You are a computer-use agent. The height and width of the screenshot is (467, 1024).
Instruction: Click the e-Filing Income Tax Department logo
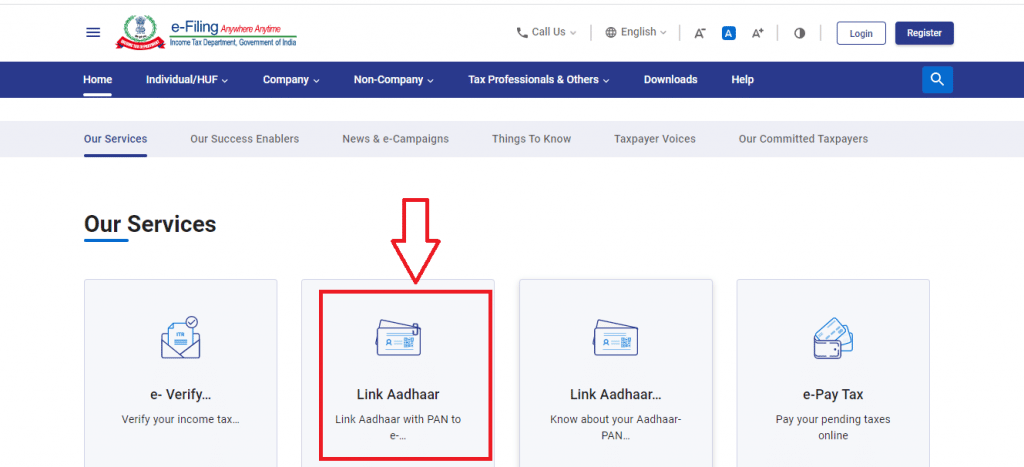pos(206,33)
